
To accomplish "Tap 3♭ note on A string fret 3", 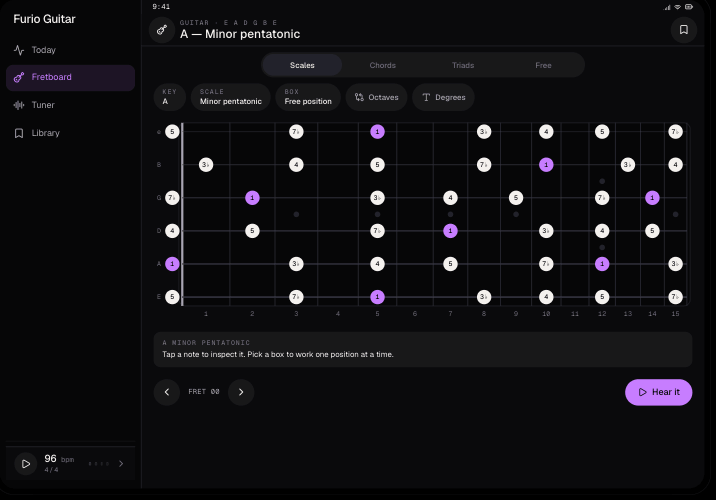I will 296,264.
